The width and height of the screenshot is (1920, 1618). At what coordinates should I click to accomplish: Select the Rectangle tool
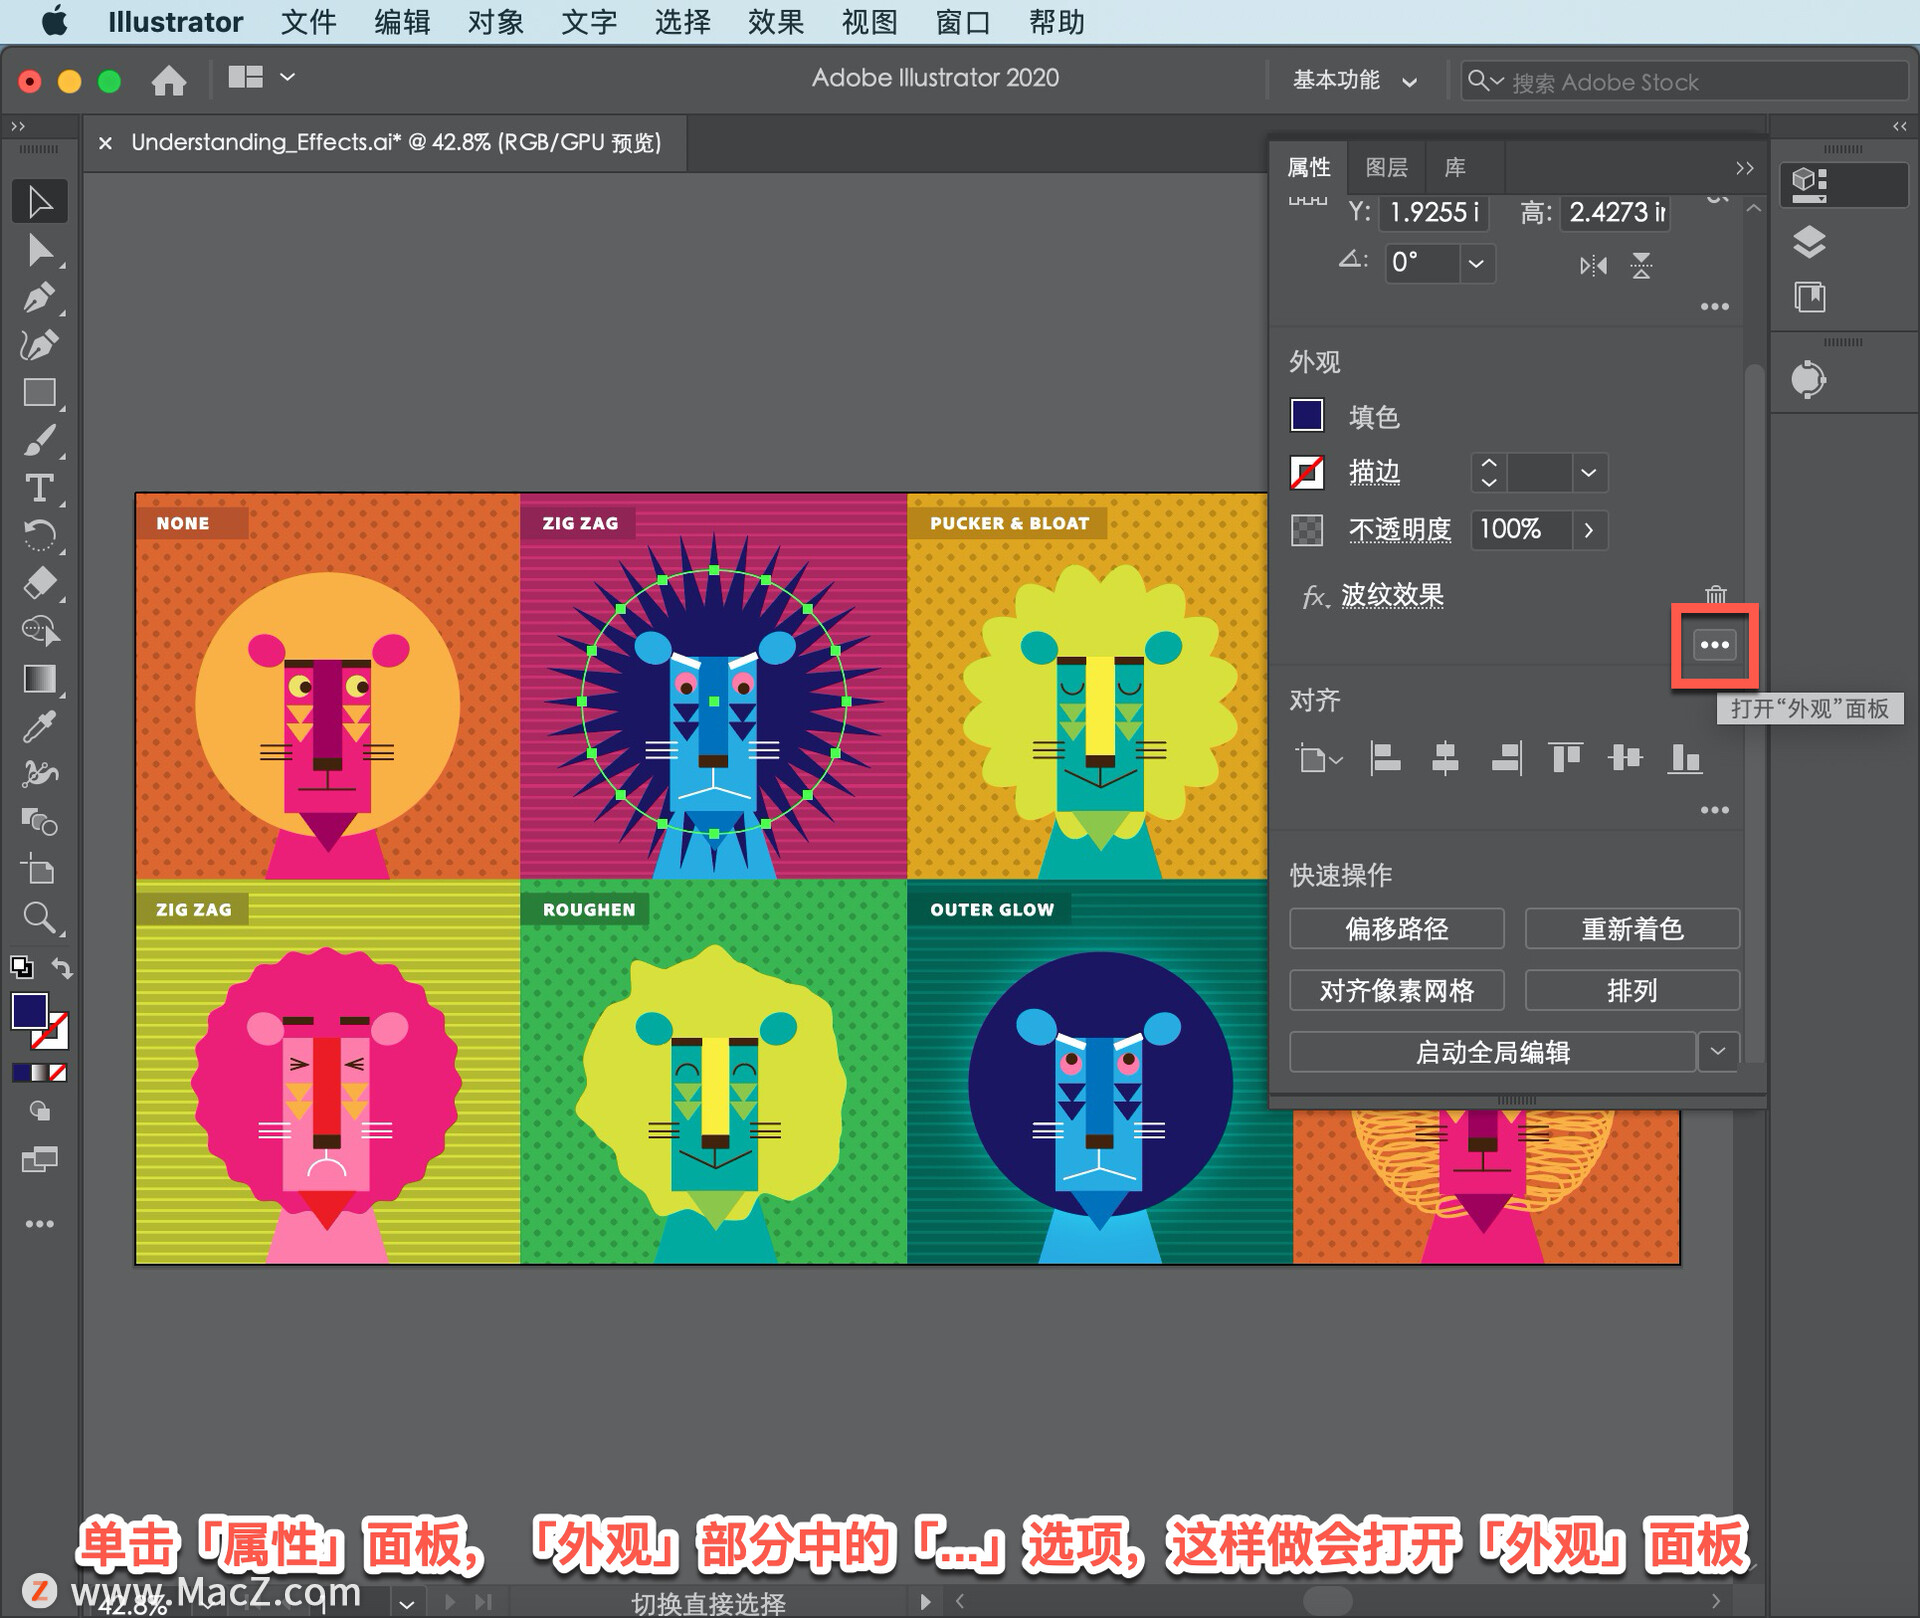40,393
